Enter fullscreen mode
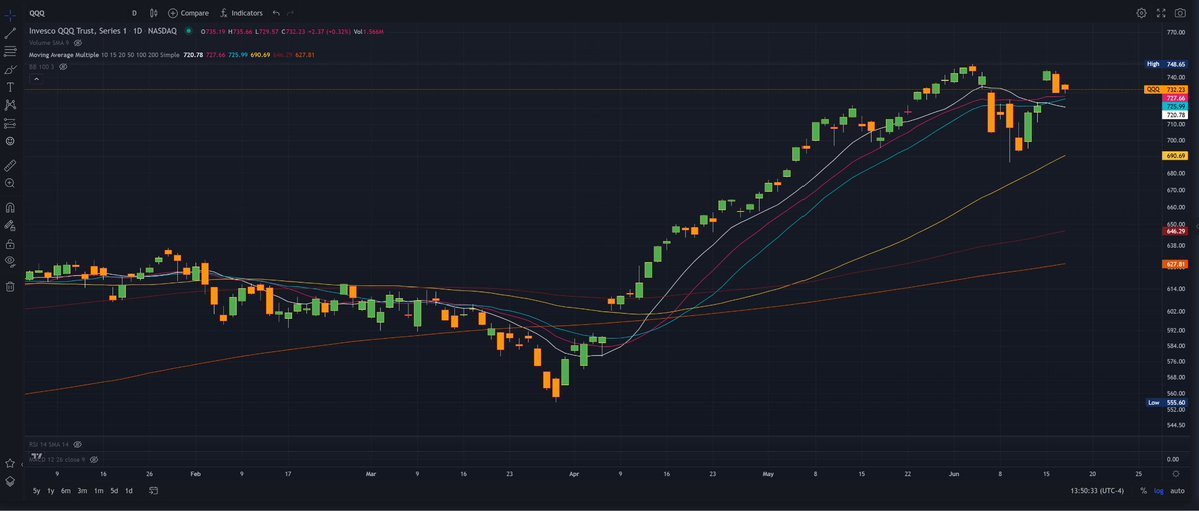Image resolution: width=1199 pixels, height=511 pixels. pyautogui.click(x=1161, y=13)
